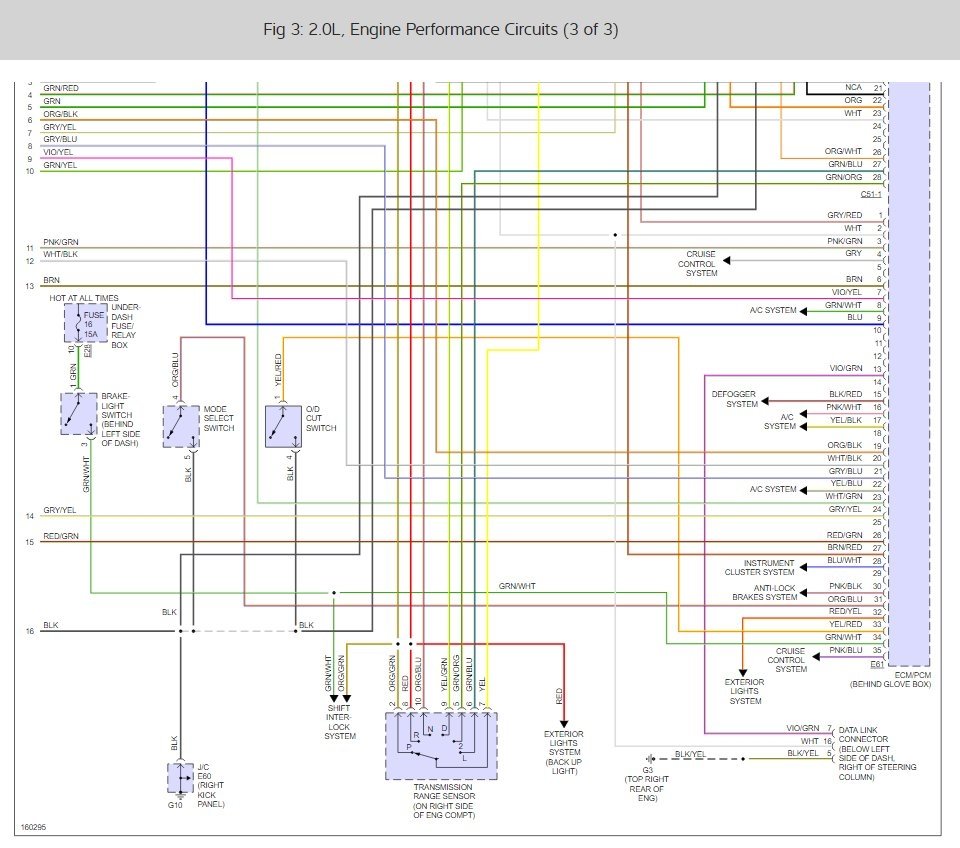Viewport: 960px width, 848px height.
Task: Click the diagram number '160295'
Action: (34, 827)
